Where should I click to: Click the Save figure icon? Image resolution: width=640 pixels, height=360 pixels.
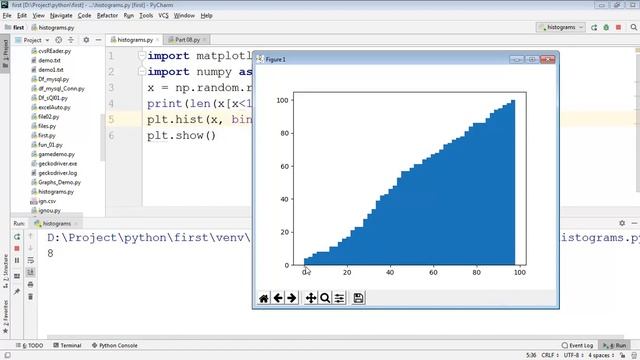(358, 298)
